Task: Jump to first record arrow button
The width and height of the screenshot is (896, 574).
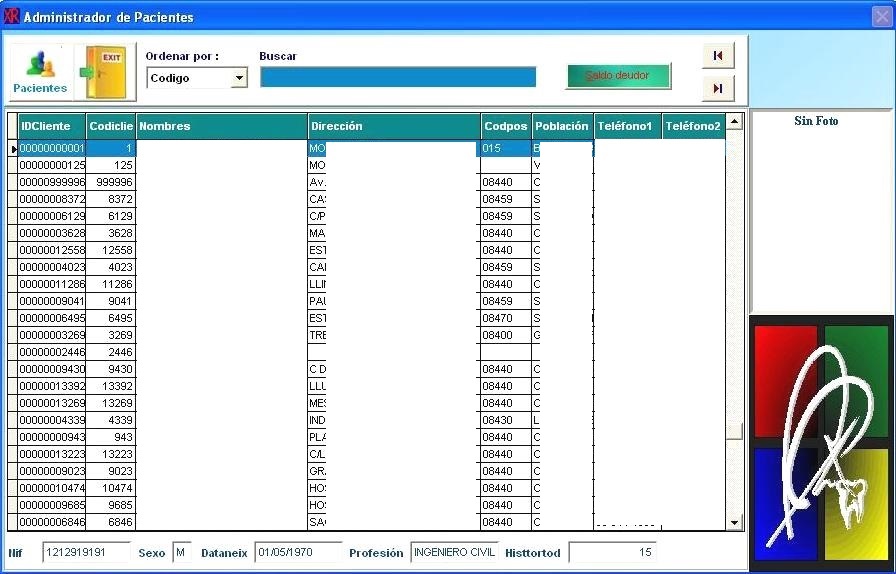Action: coord(718,55)
